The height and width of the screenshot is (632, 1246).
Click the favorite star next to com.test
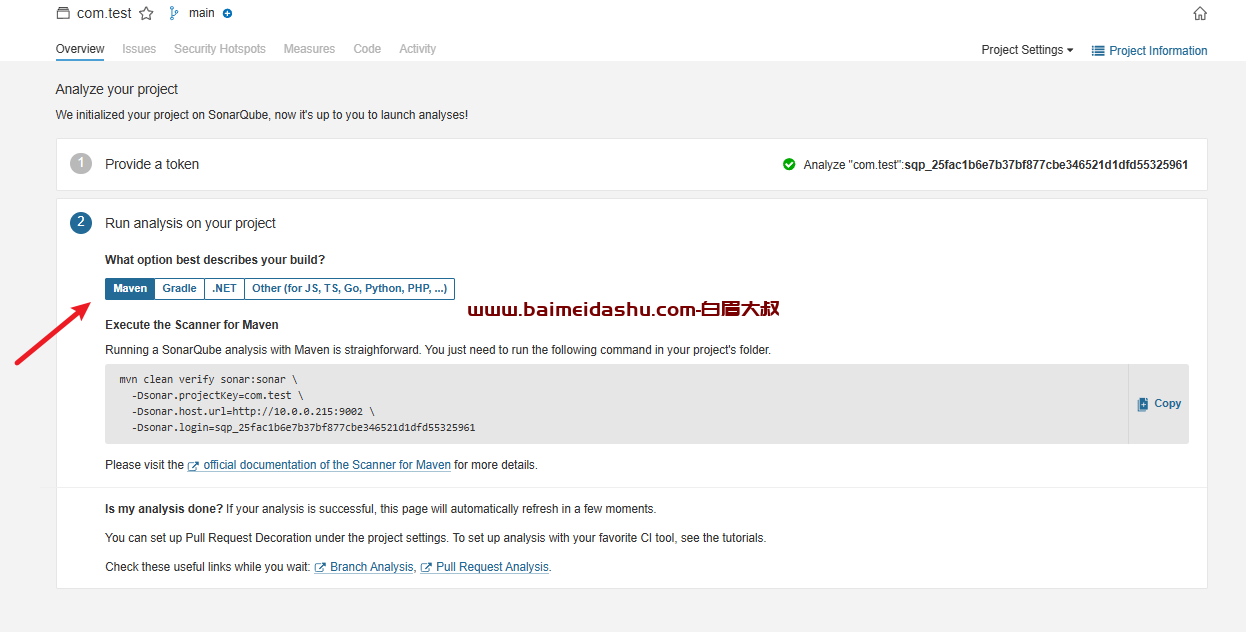click(146, 14)
